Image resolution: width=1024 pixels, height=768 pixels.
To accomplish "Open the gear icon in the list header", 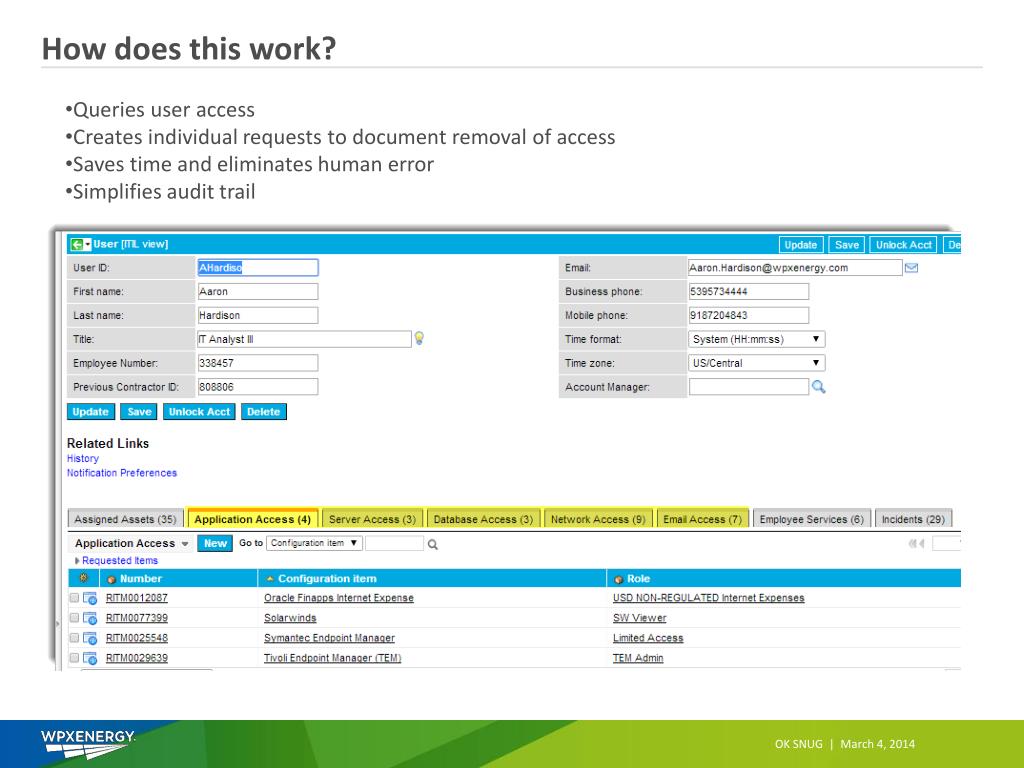I will tap(83, 578).
